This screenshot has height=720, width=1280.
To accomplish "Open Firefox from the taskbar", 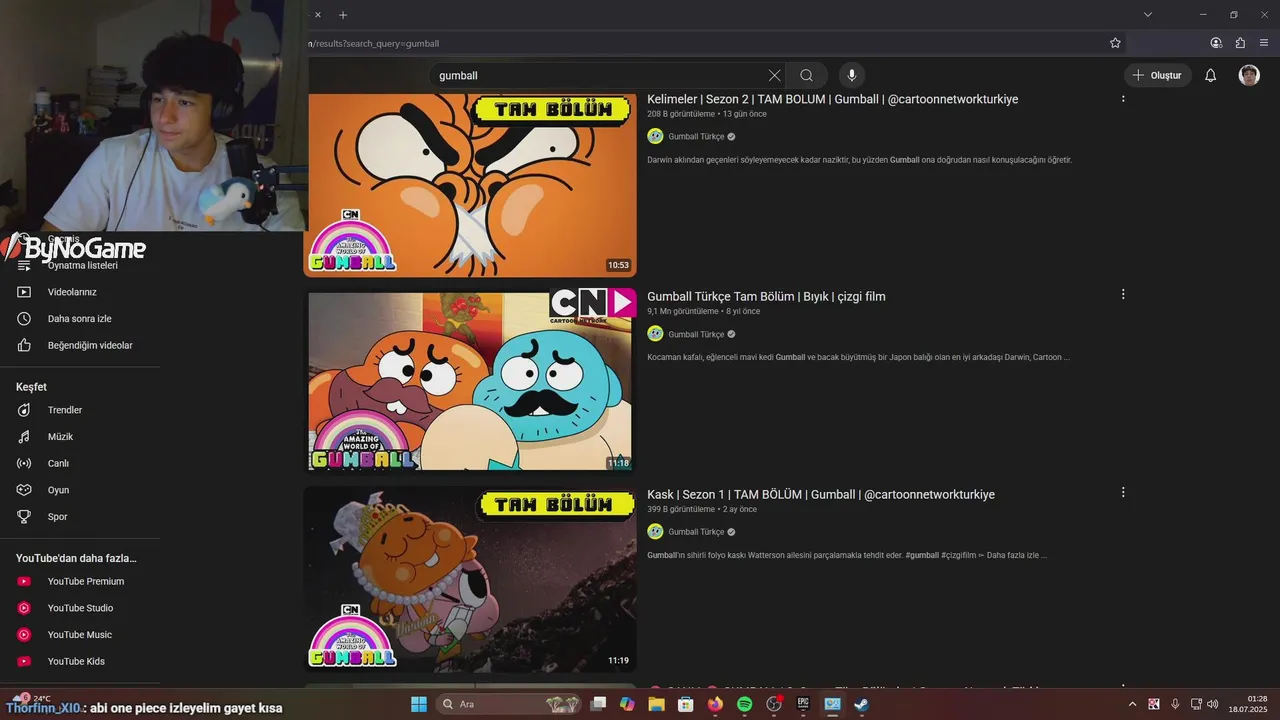I will (x=715, y=704).
